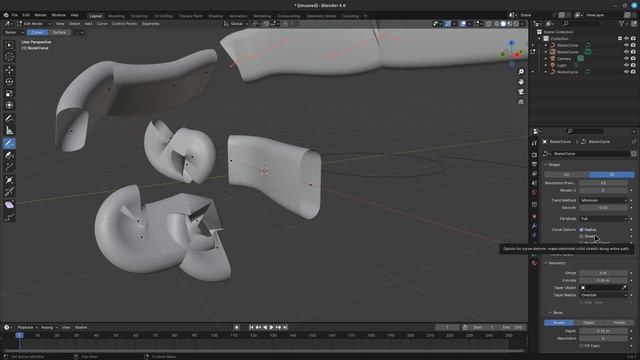Open the Taper Radius dropdown

(x=603, y=295)
